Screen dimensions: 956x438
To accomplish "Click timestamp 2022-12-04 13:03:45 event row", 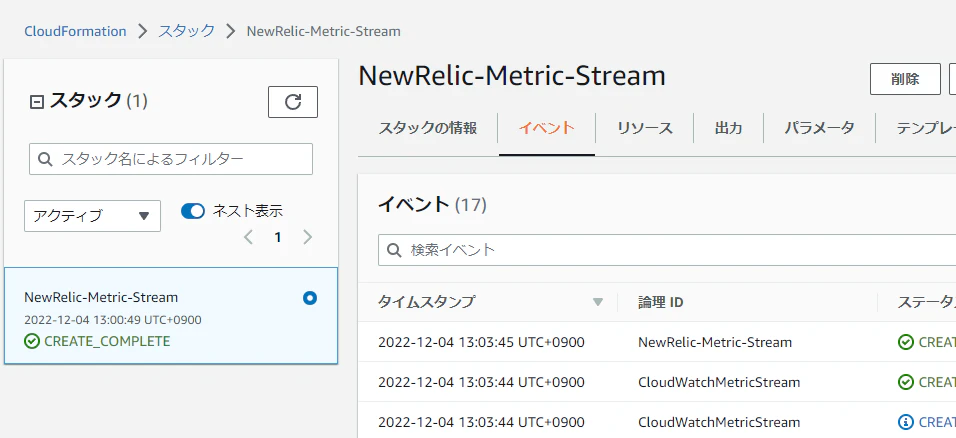I will tap(481, 342).
